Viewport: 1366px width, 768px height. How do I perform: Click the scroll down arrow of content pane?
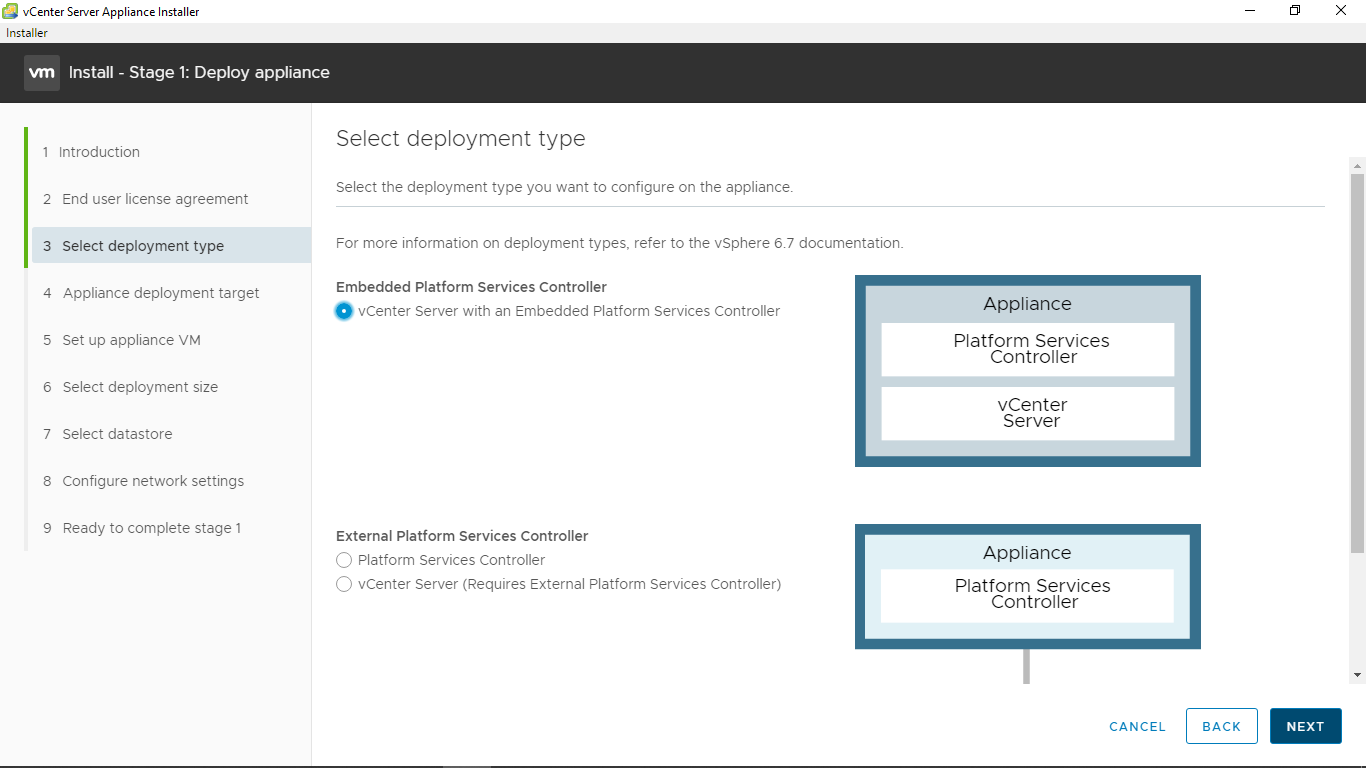pos(1357,675)
